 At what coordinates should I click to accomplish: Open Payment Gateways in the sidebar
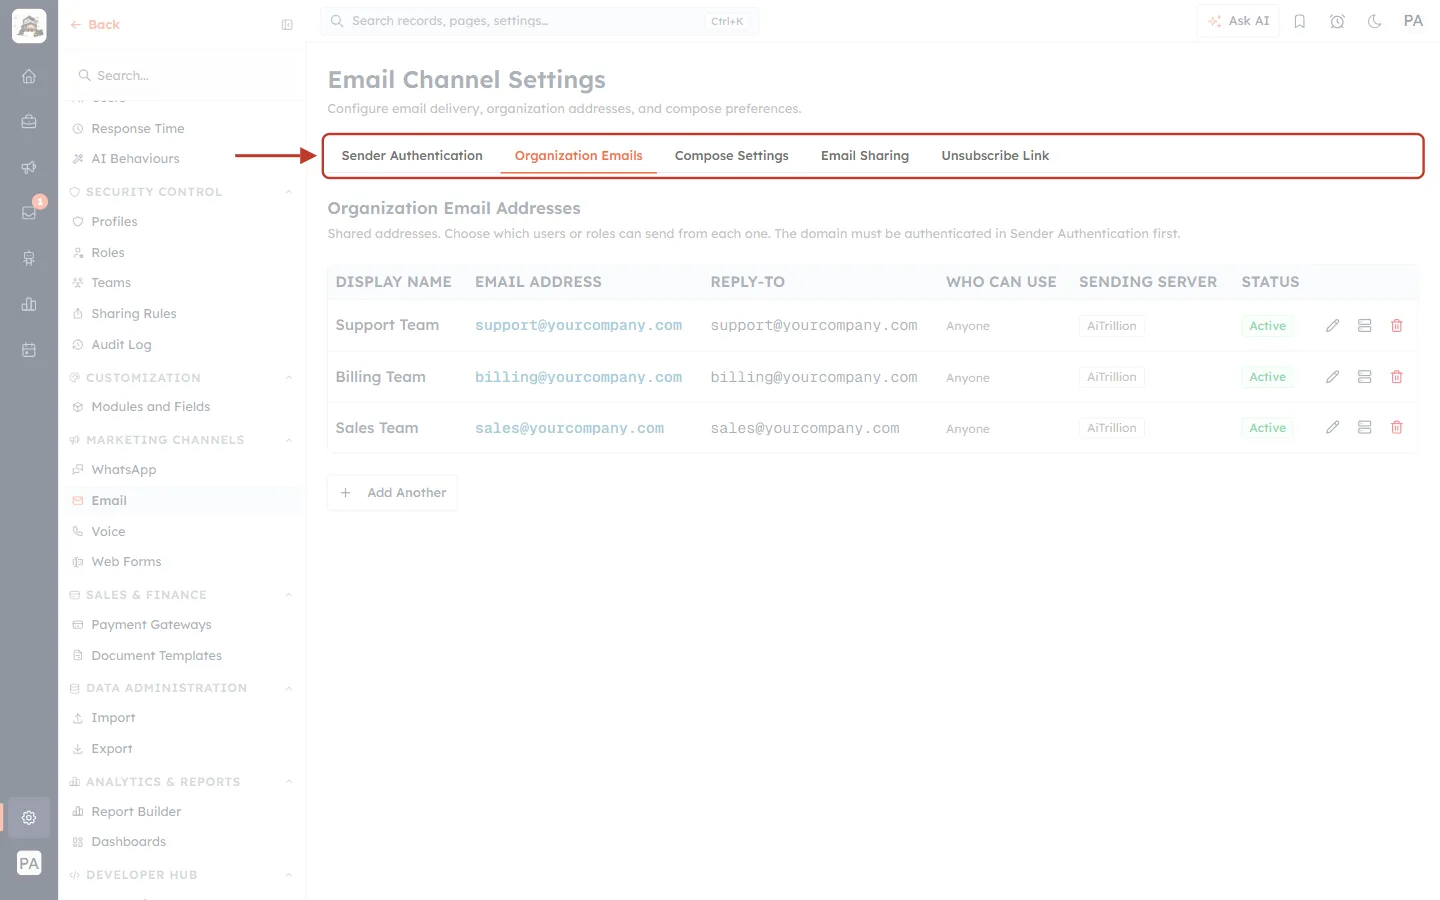[151, 625]
